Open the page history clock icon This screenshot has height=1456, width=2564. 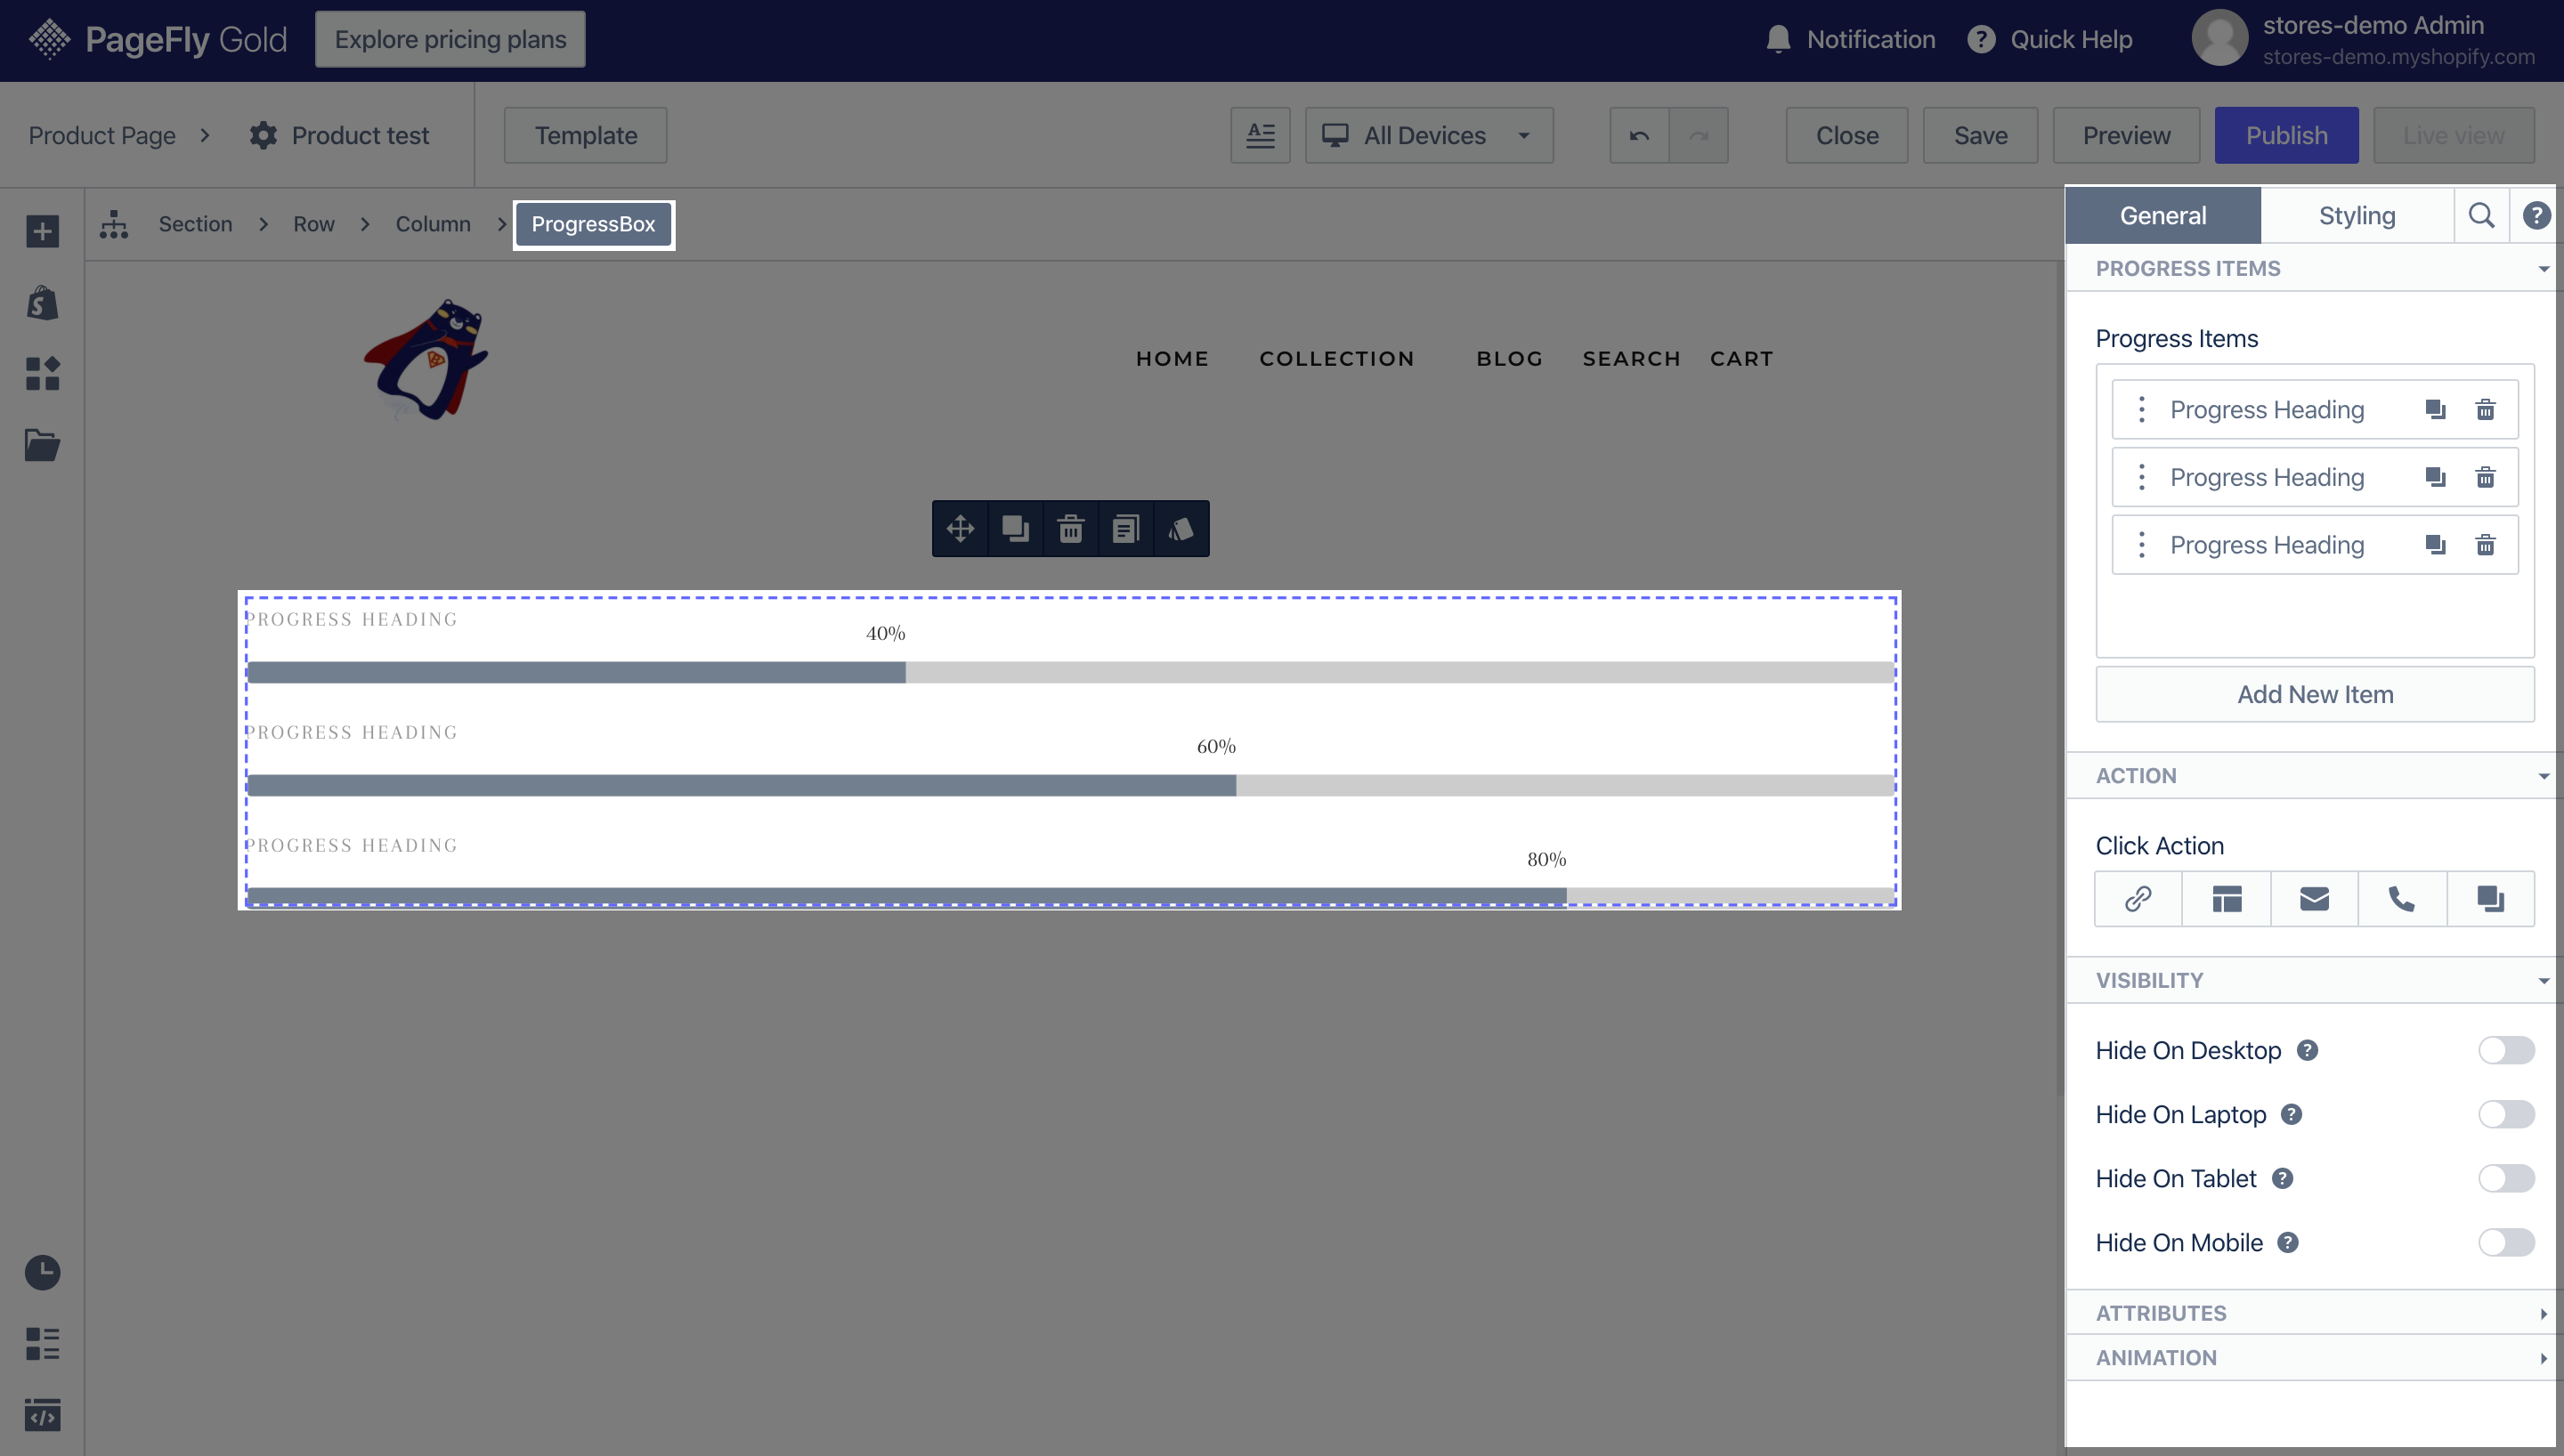click(x=42, y=1272)
